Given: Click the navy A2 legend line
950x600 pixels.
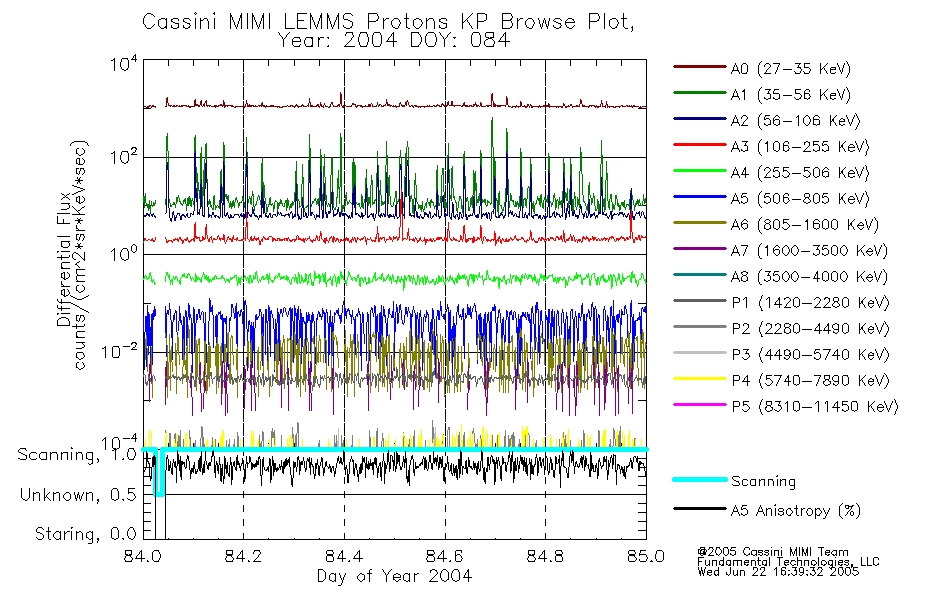Looking at the screenshot, I should coord(700,119).
